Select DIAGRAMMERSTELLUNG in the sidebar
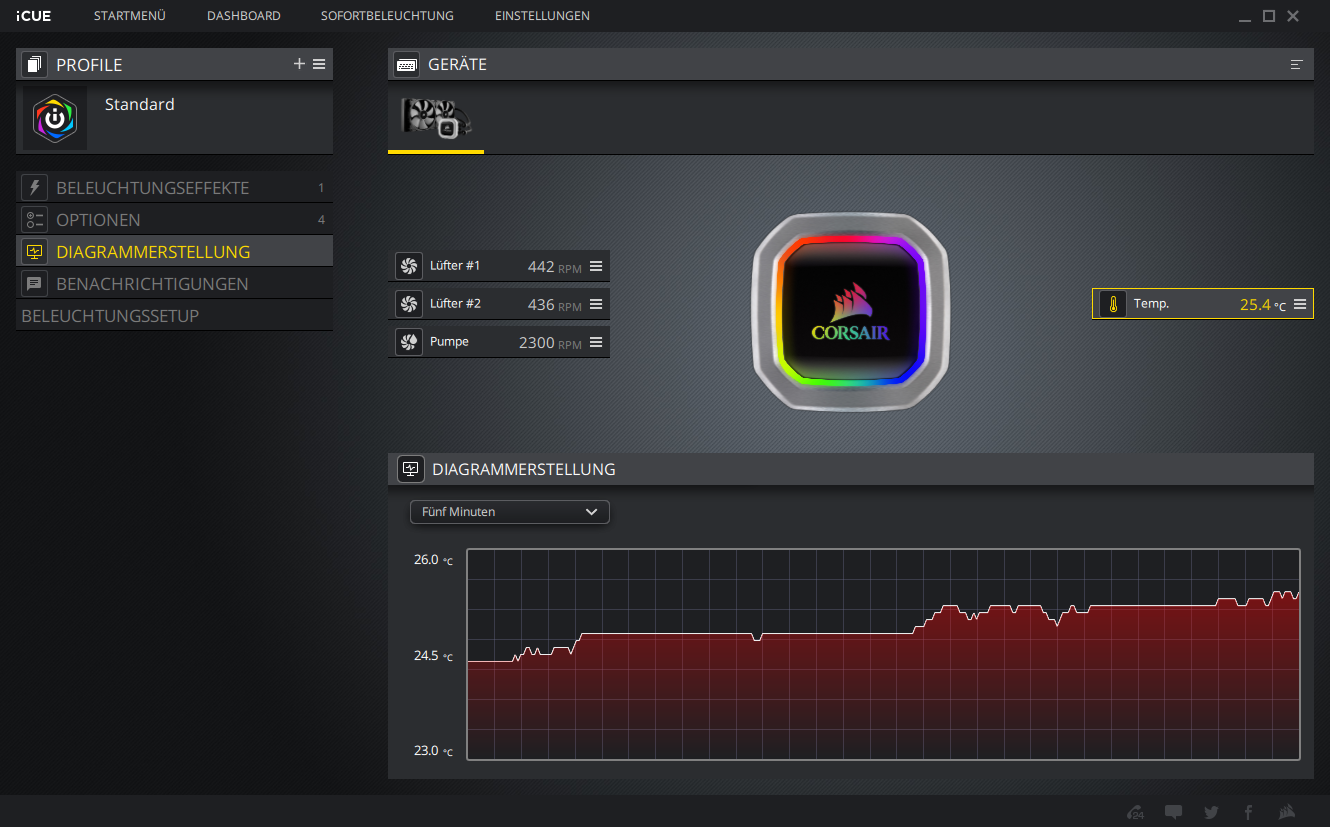Screen dimensions: 1330x827 175,252
